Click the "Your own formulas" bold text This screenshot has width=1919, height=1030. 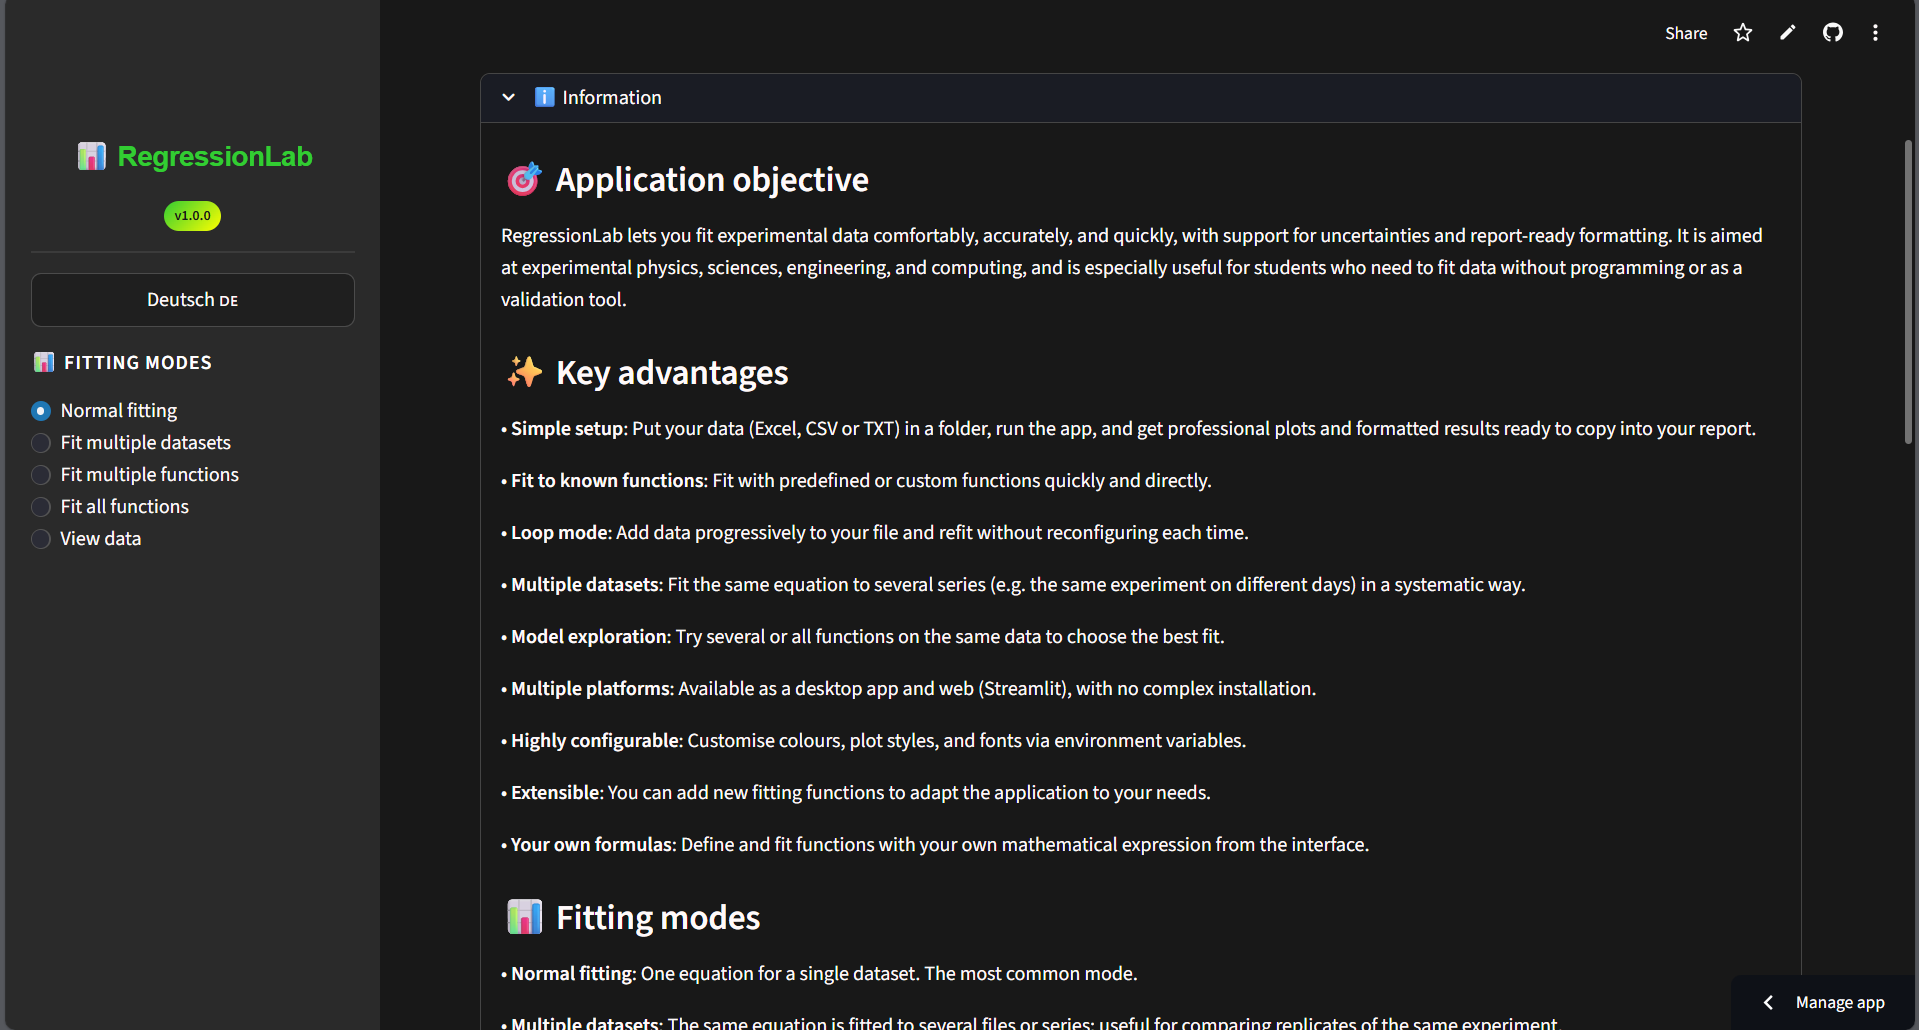pyautogui.click(x=592, y=845)
